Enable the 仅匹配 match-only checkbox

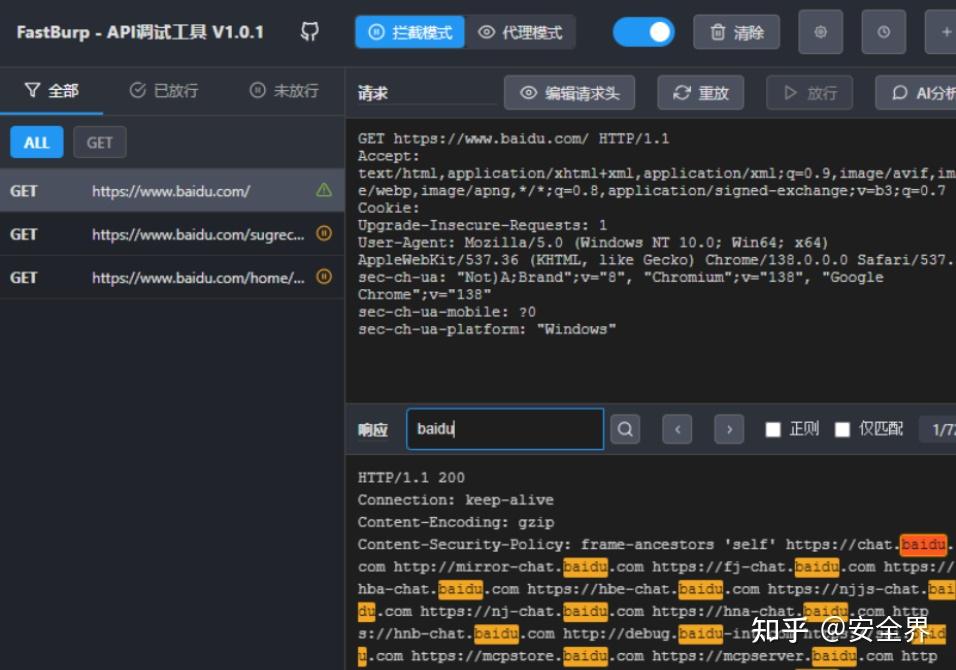pyautogui.click(x=843, y=430)
